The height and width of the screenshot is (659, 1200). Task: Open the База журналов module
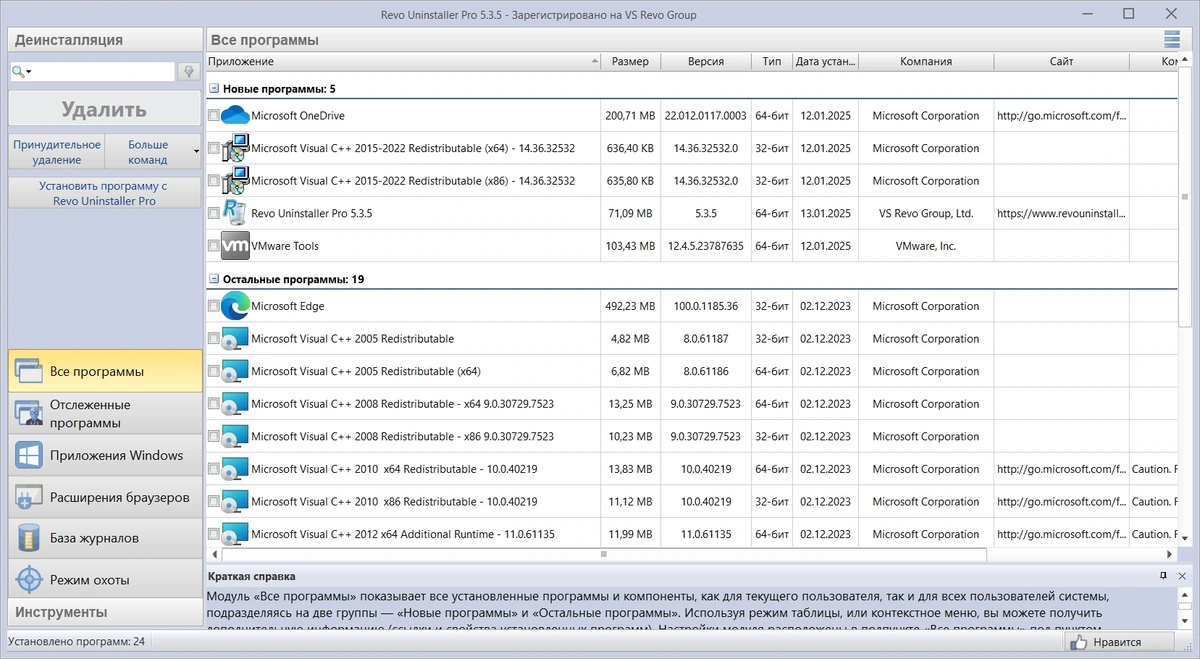pos(105,538)
